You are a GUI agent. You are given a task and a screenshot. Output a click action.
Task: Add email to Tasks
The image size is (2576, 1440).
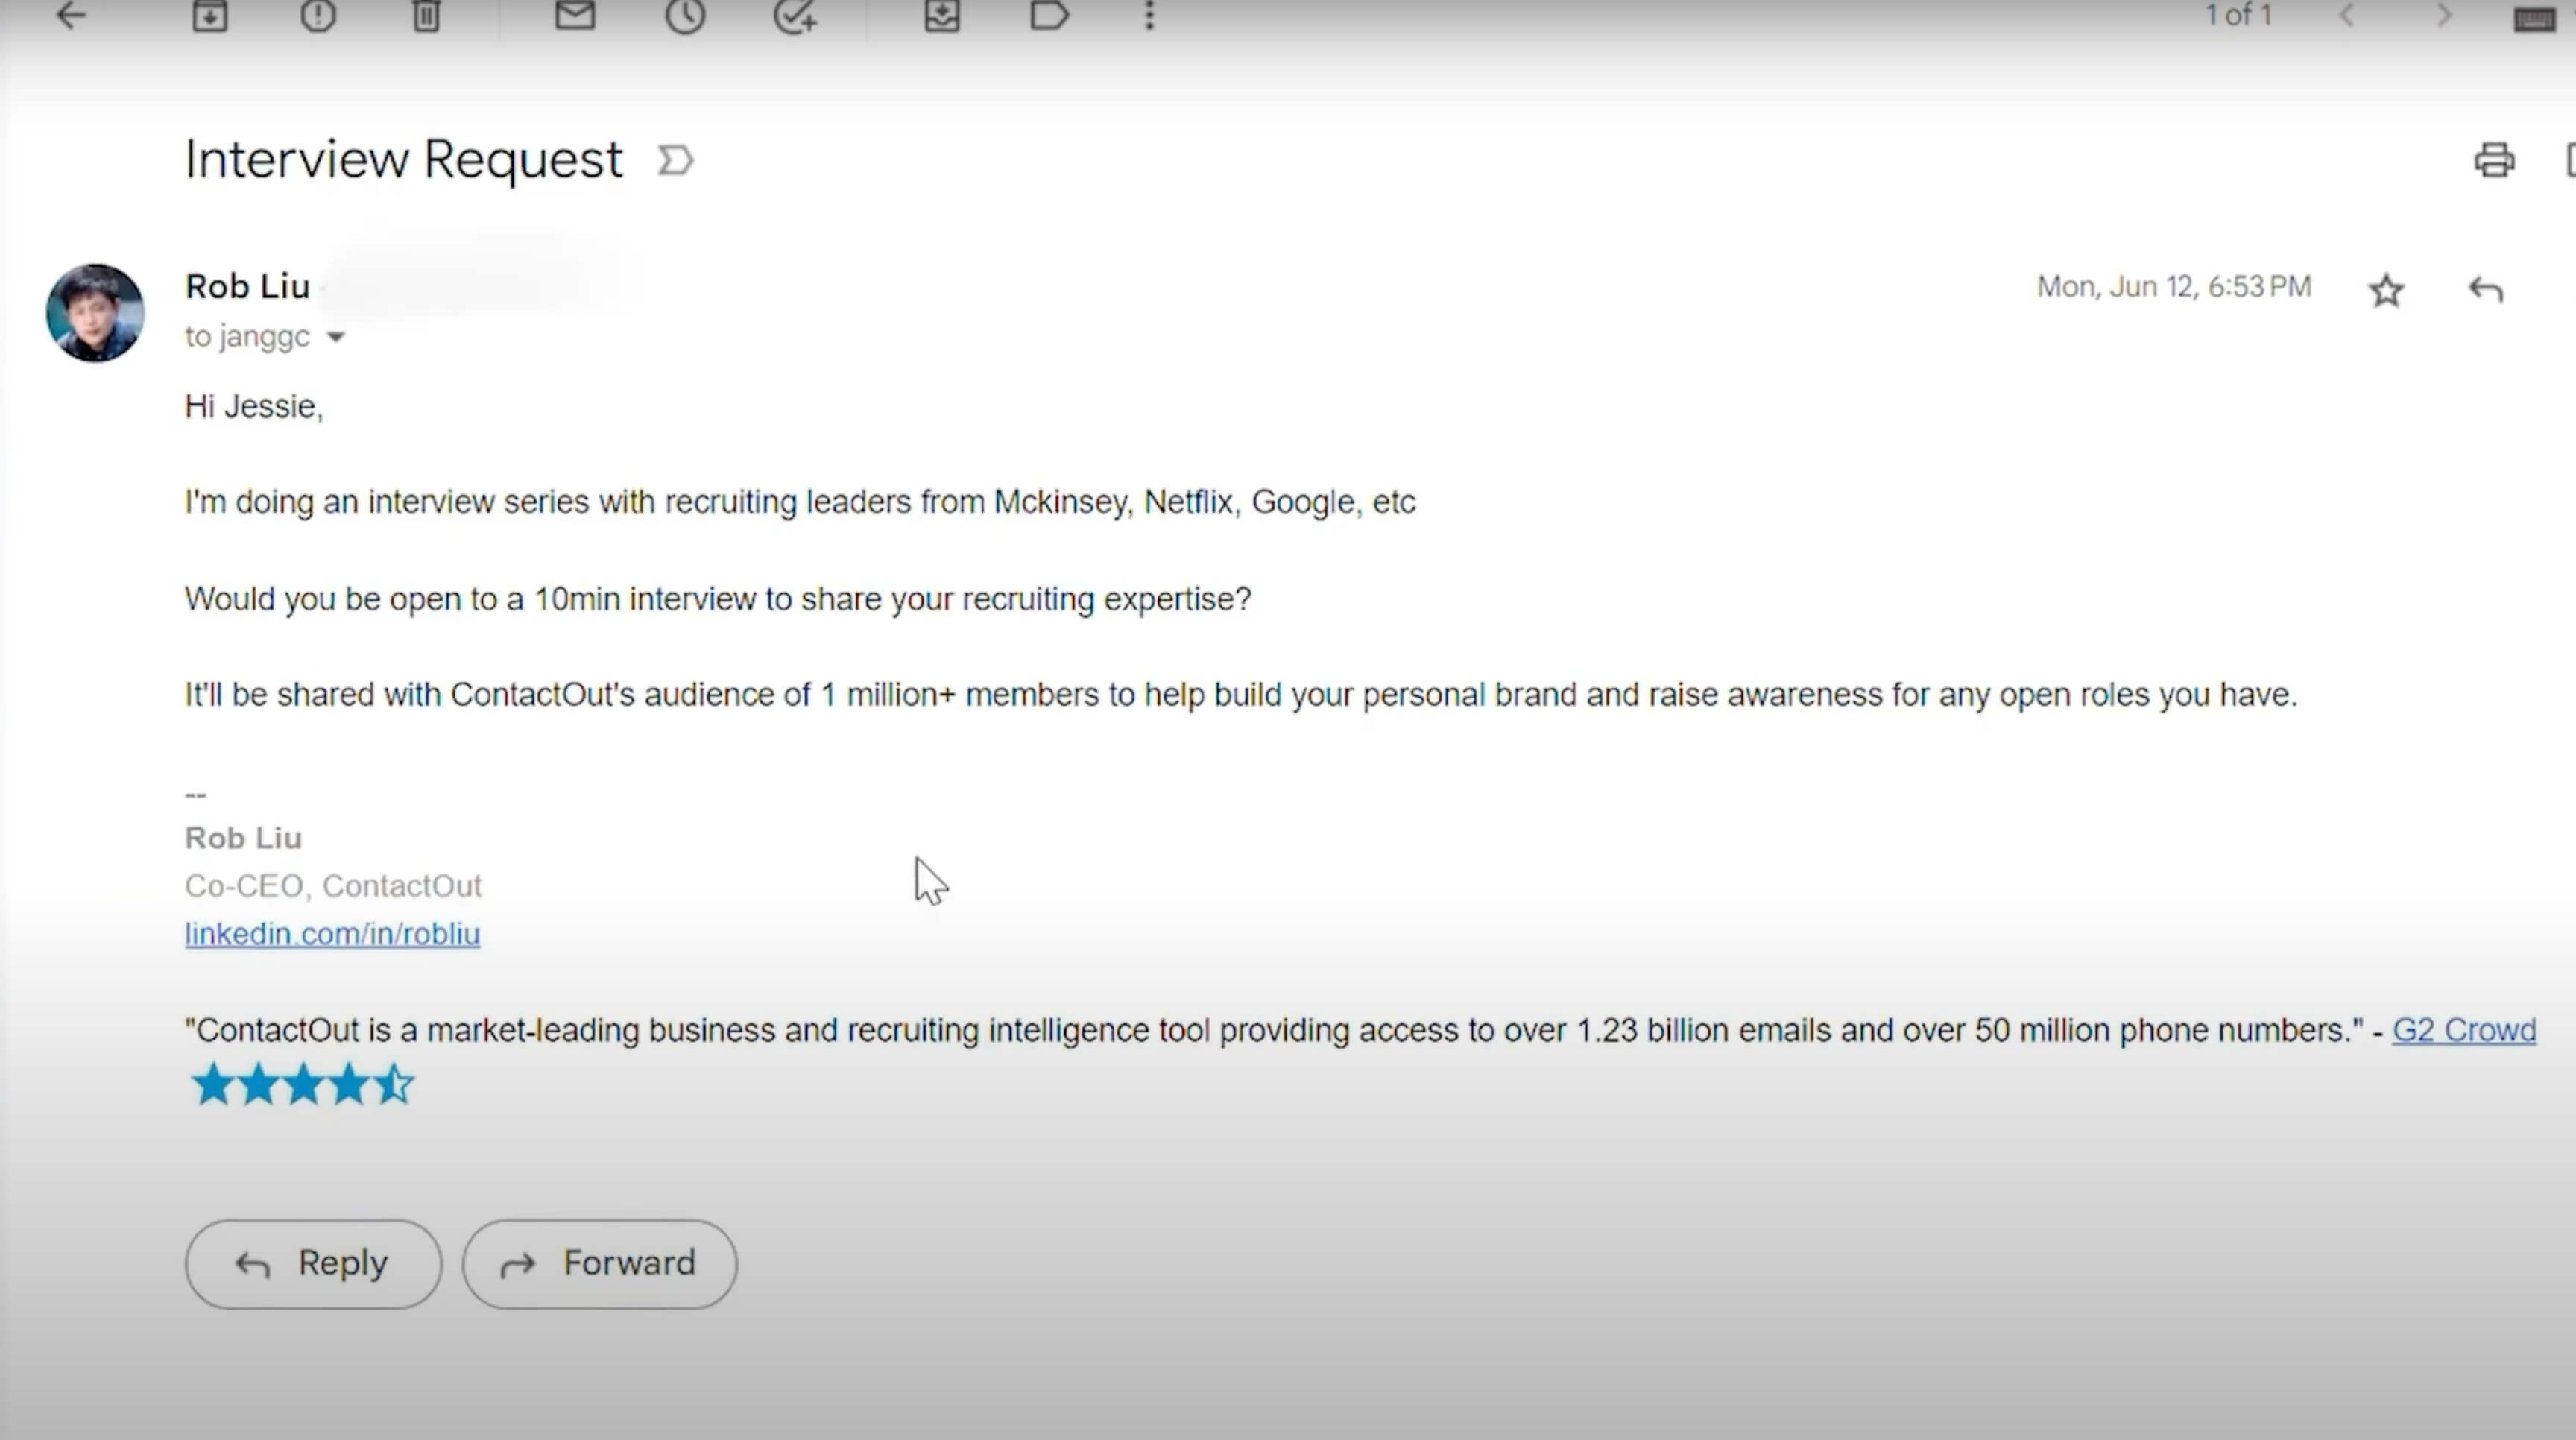click(795, 15)
